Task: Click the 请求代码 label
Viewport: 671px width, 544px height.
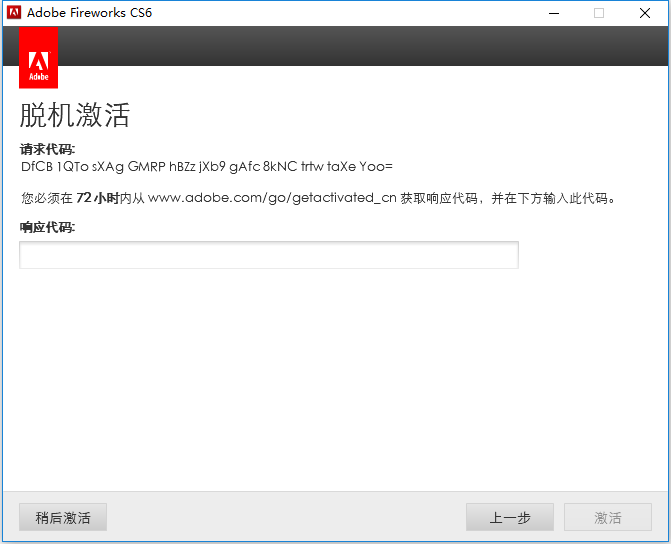Action: click(47, 149)
